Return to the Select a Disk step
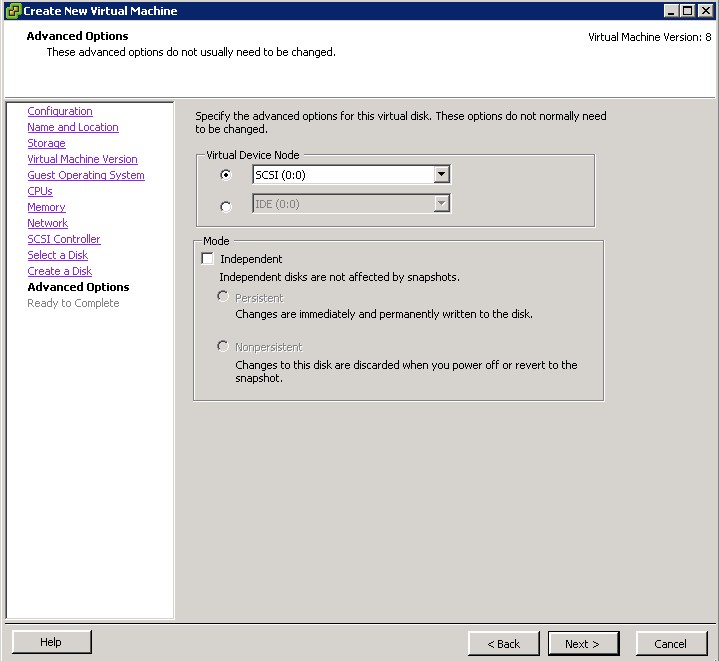719x661 pixels. [57, 255]
